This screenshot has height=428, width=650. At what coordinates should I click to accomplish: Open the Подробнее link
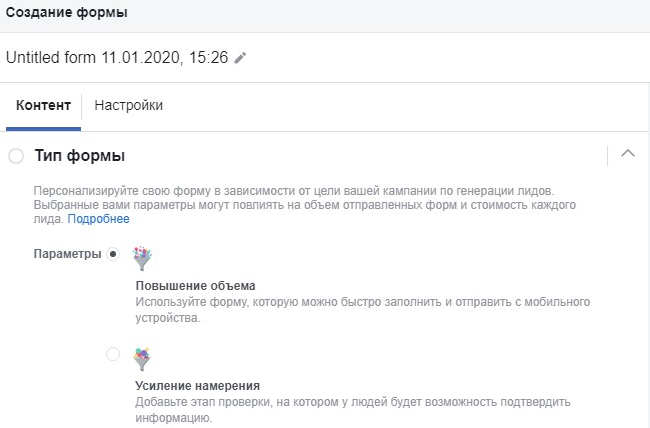click(x=98, y=219)
